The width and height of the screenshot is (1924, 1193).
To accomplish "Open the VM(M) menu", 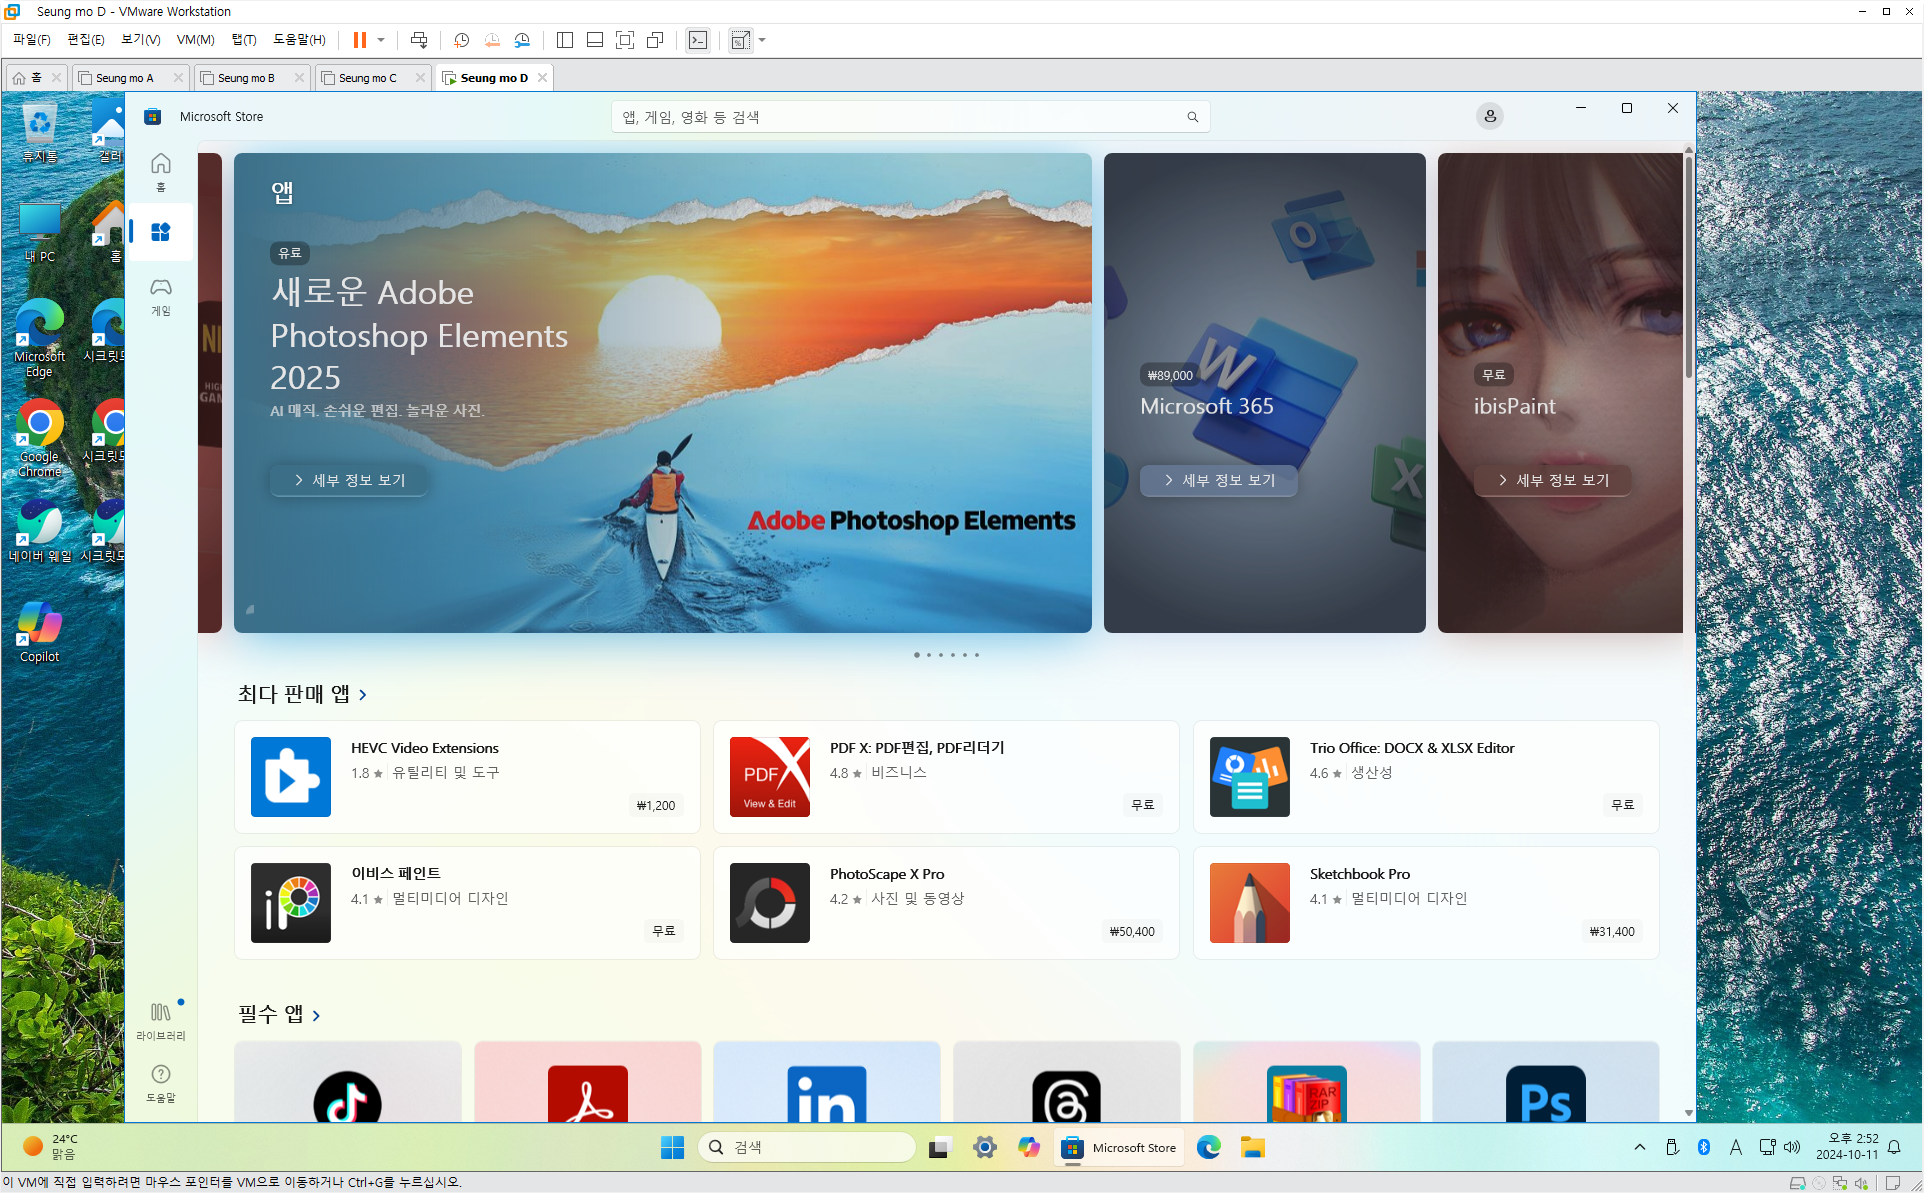I will (196, 40).
